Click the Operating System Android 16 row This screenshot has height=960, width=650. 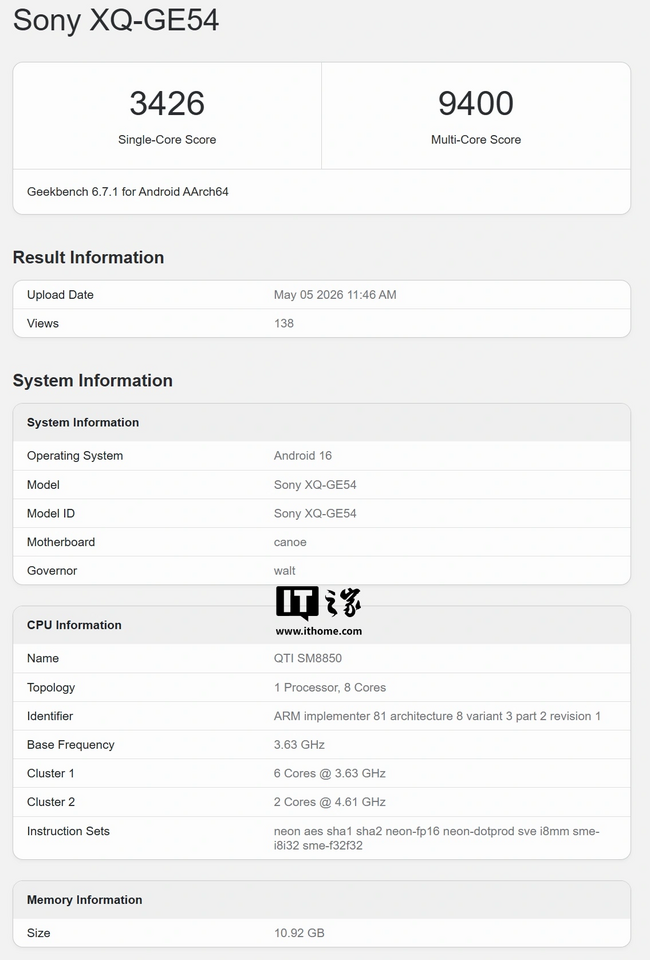click(322, 456)
